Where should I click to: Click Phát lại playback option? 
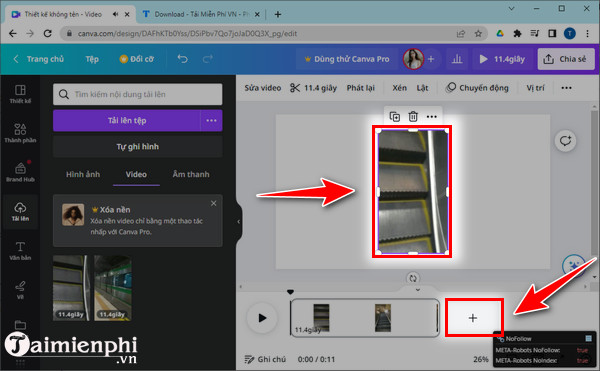tap(360, 88)
